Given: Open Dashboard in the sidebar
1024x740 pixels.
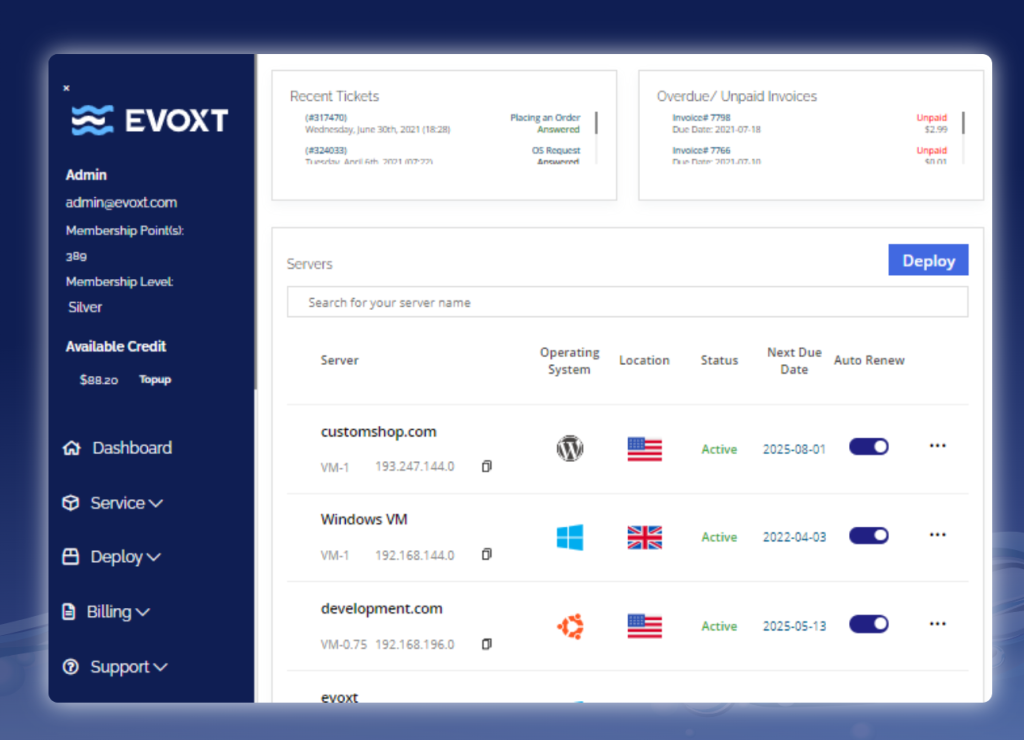Looking at the screenshot, I should (x=132, y=448).
